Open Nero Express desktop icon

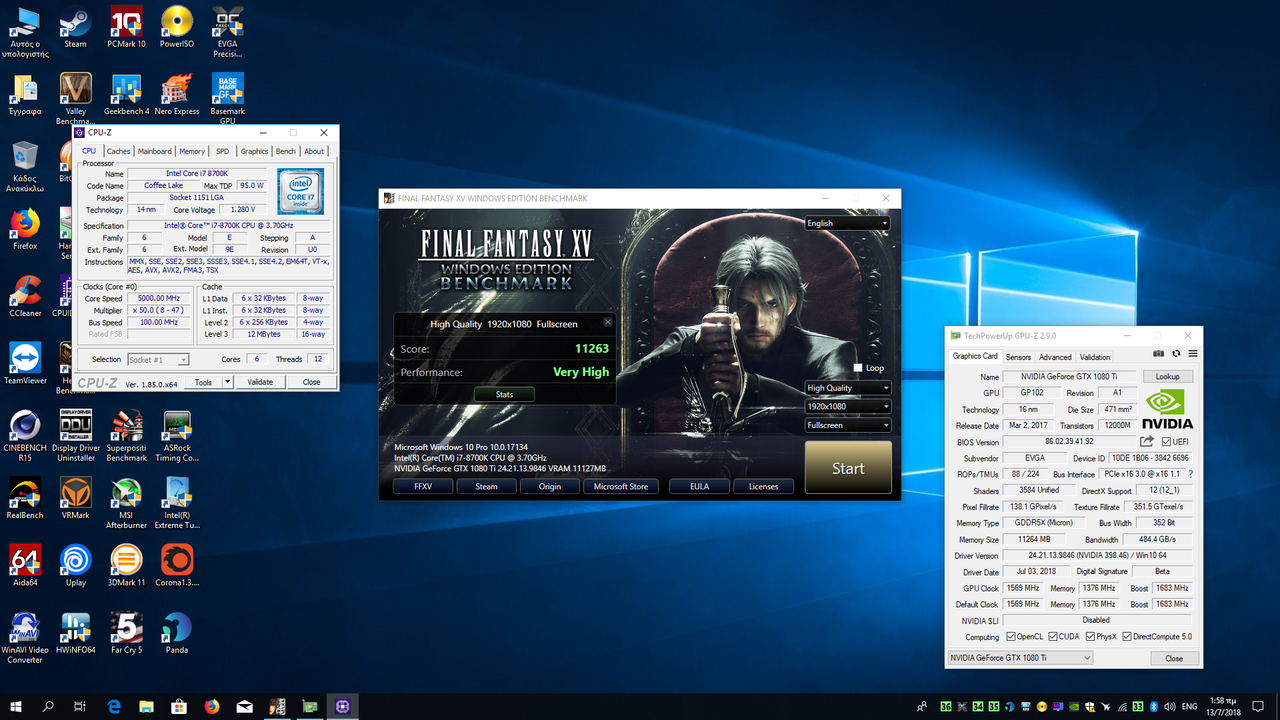coord(177,94)
